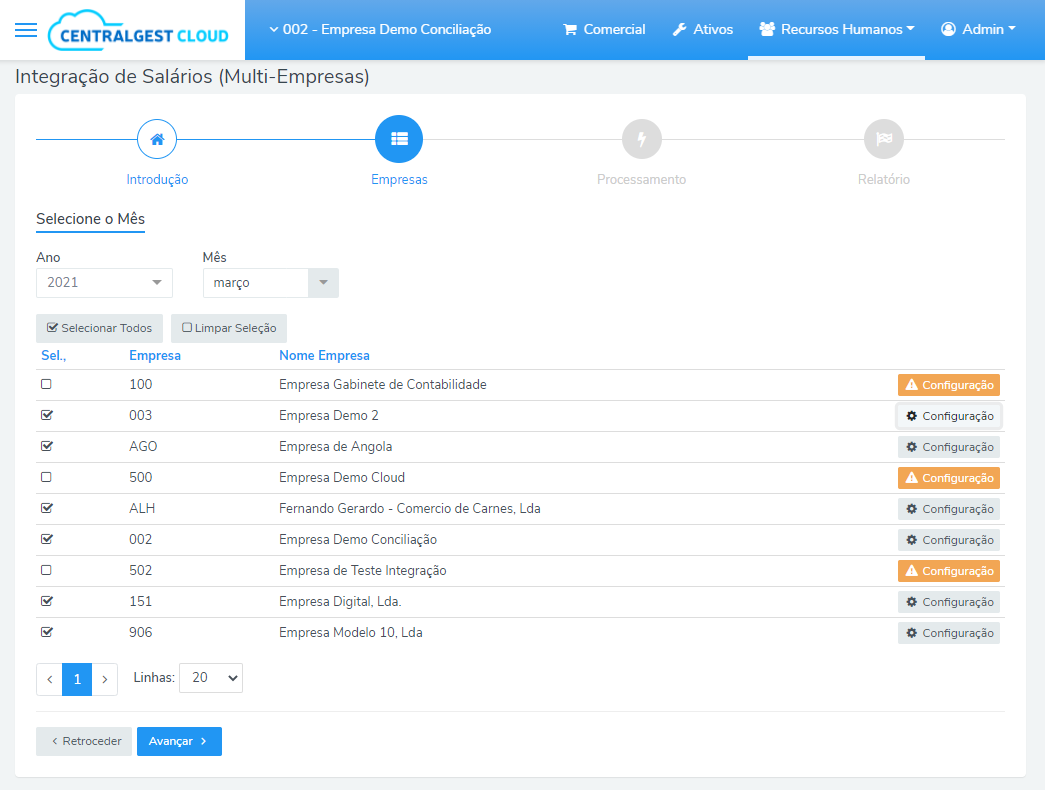Click the Processamento step label
Screen dimensions: 1045x790
click(641, 179)
